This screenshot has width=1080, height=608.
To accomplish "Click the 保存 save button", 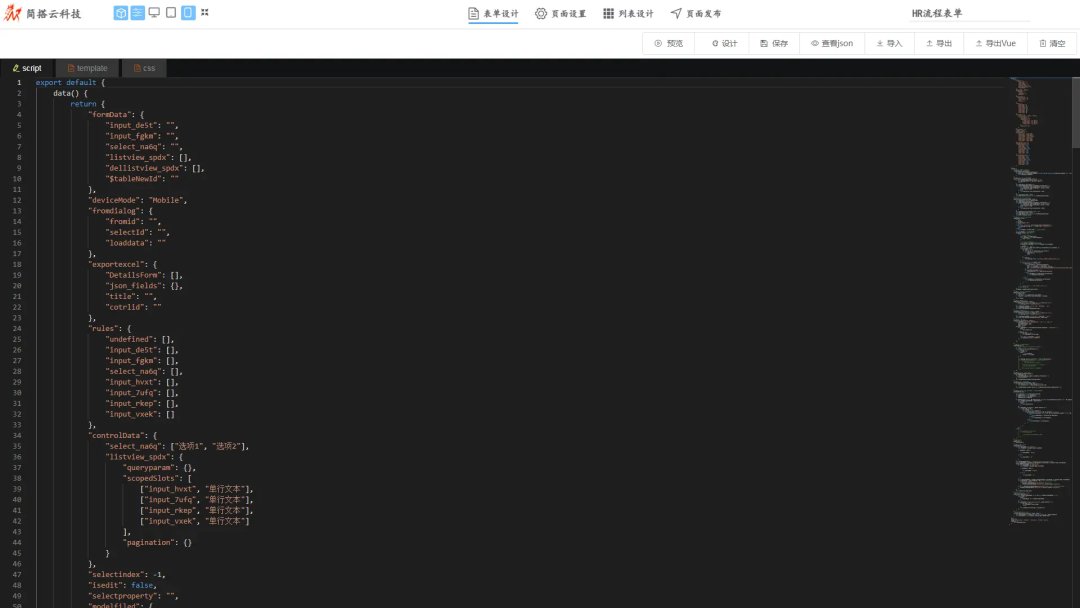I will click(774, 43).
